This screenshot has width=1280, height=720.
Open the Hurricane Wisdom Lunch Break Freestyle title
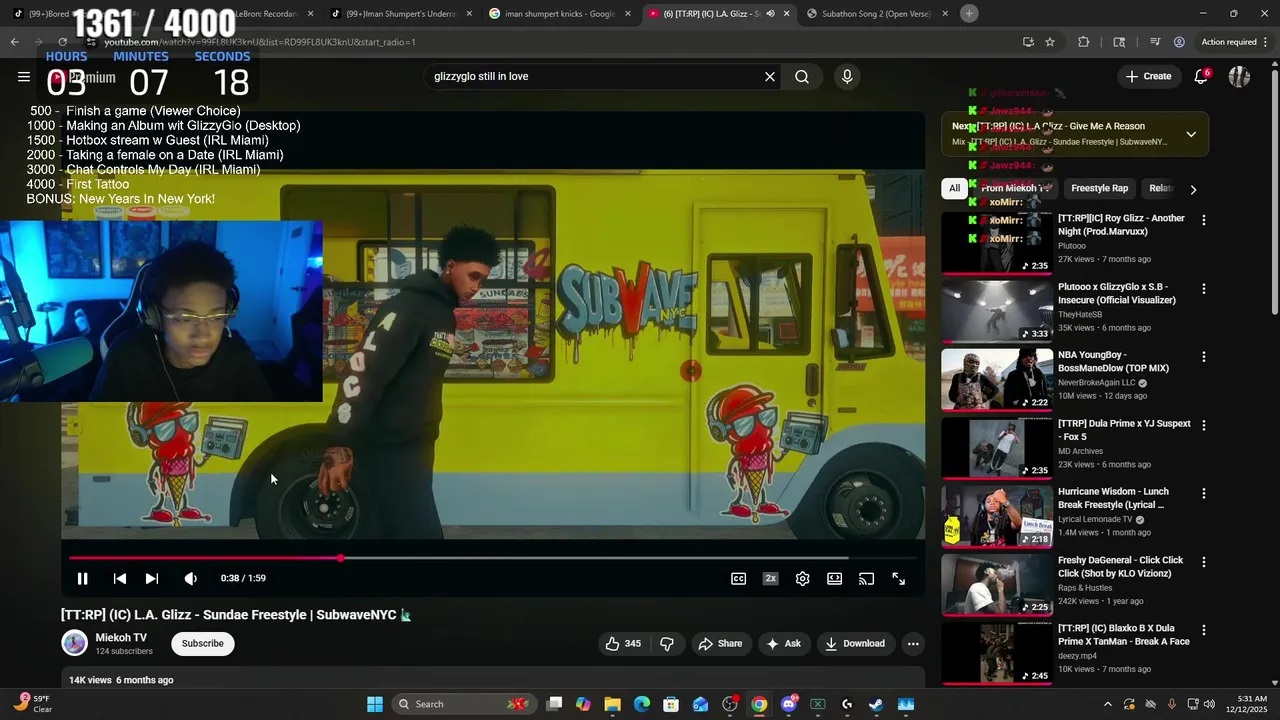(1113, 498)
